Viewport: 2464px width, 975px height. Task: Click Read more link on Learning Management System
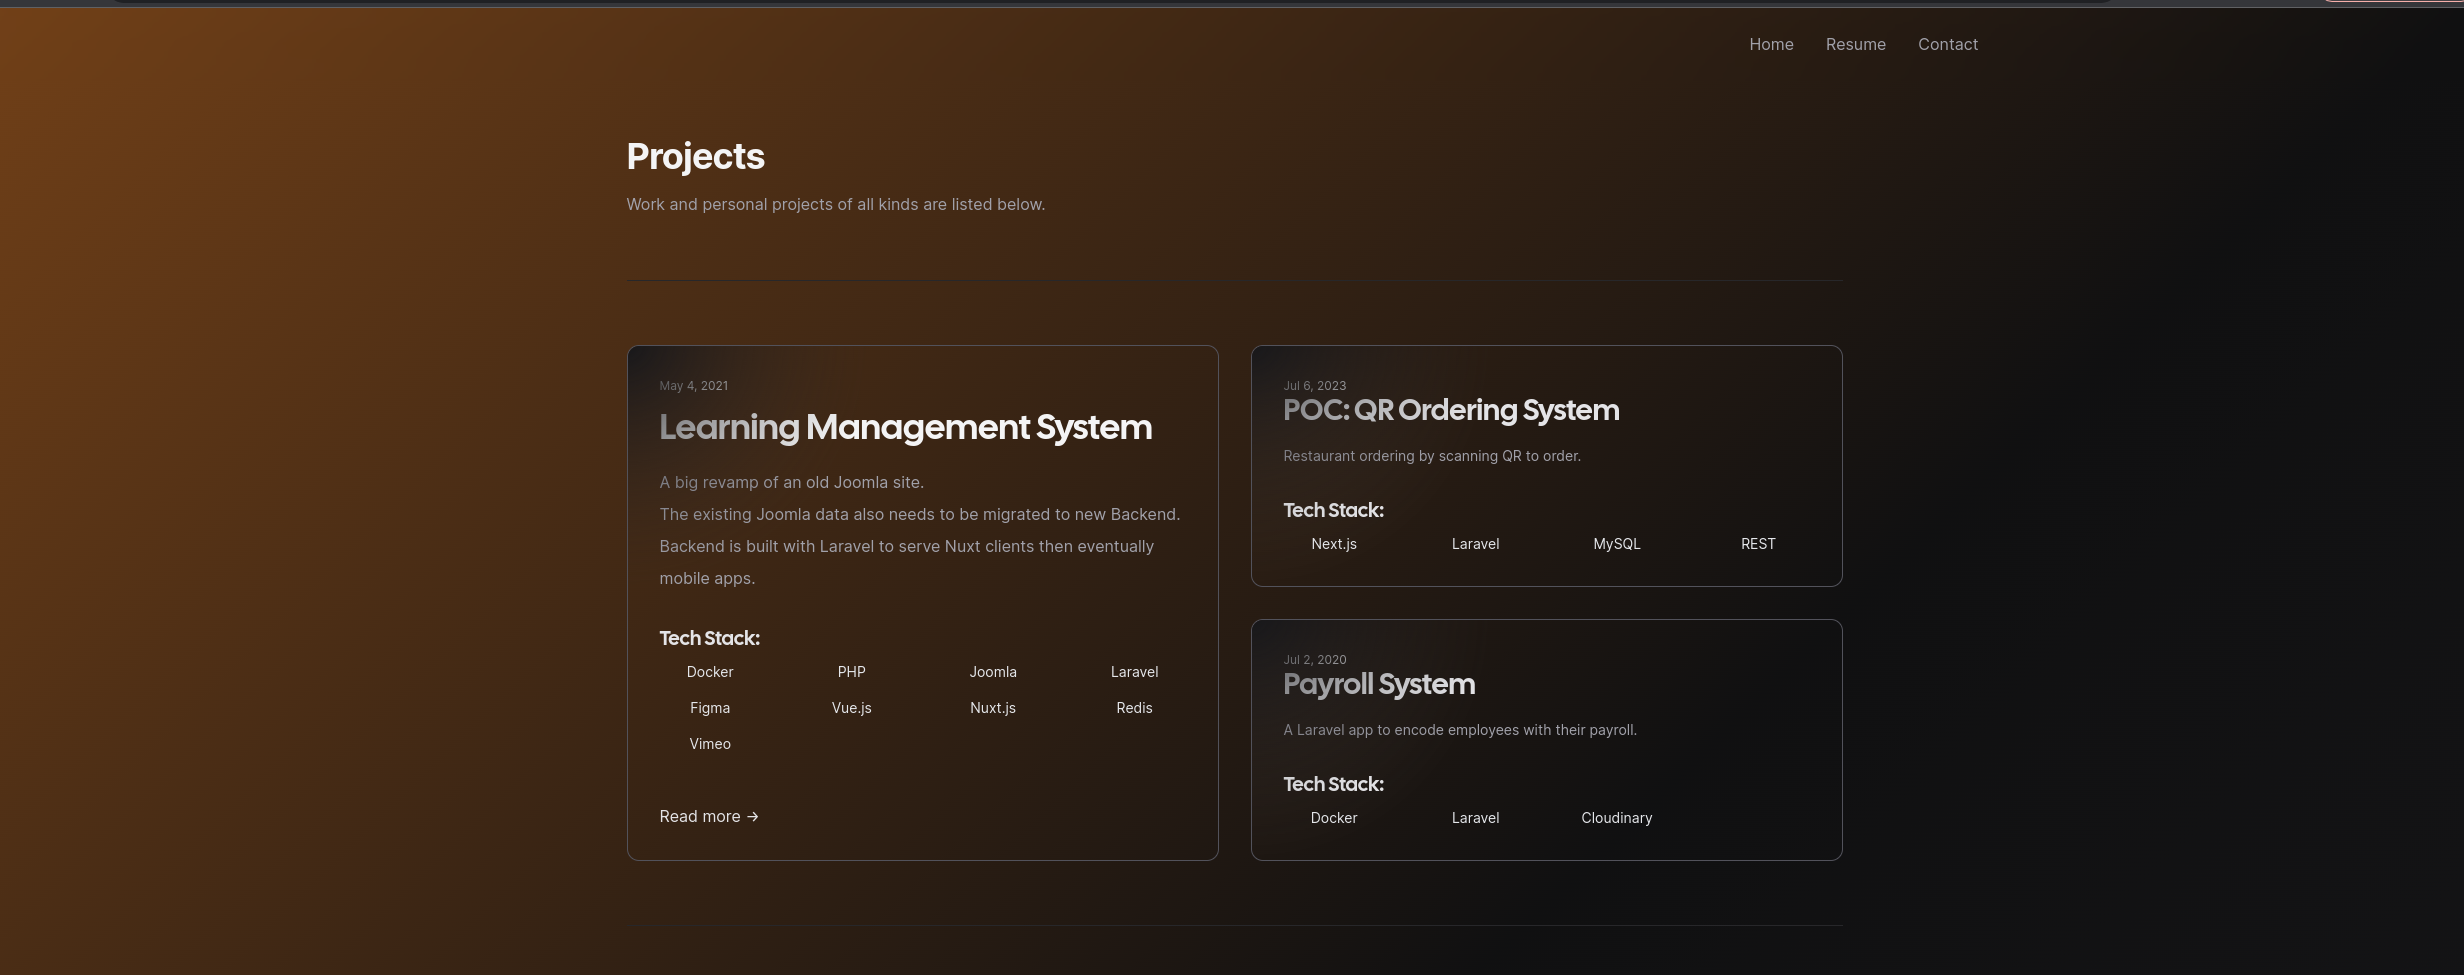coord(709,816)
